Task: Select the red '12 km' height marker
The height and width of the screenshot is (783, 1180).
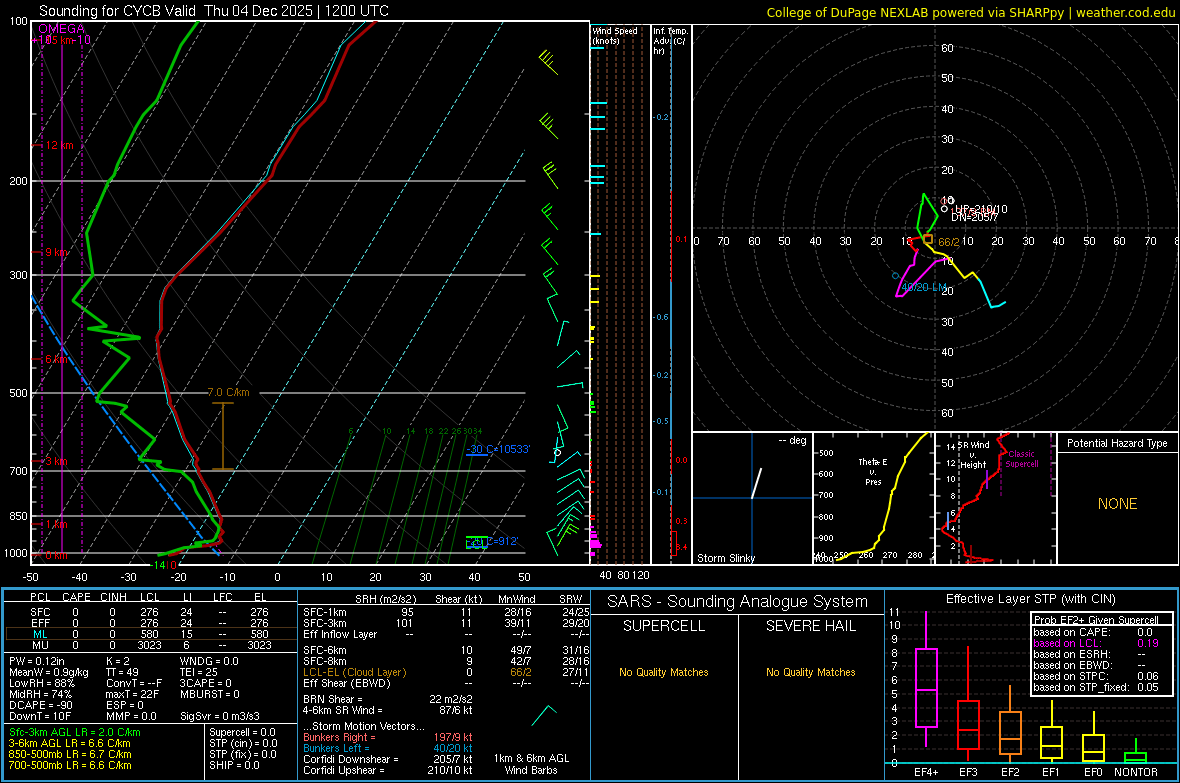Action: (57, 145)
